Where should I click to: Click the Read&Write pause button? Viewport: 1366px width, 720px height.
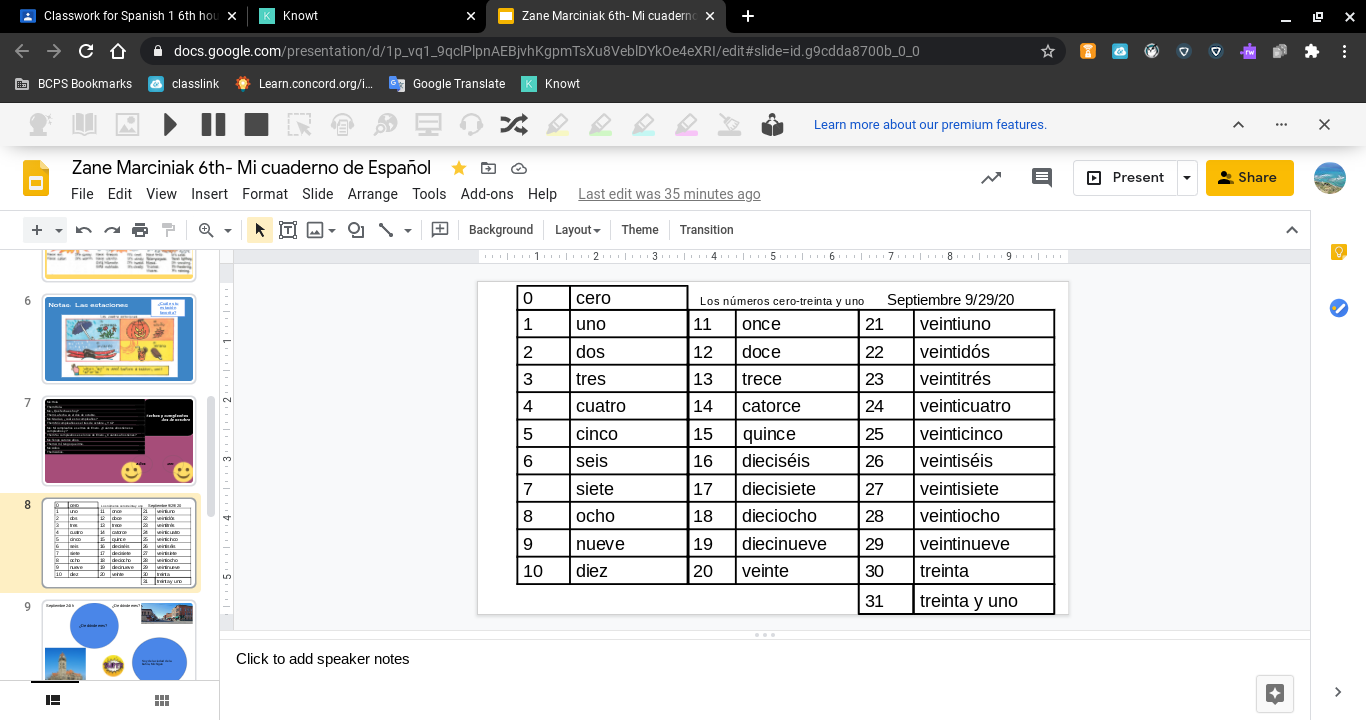pos(213,125)
